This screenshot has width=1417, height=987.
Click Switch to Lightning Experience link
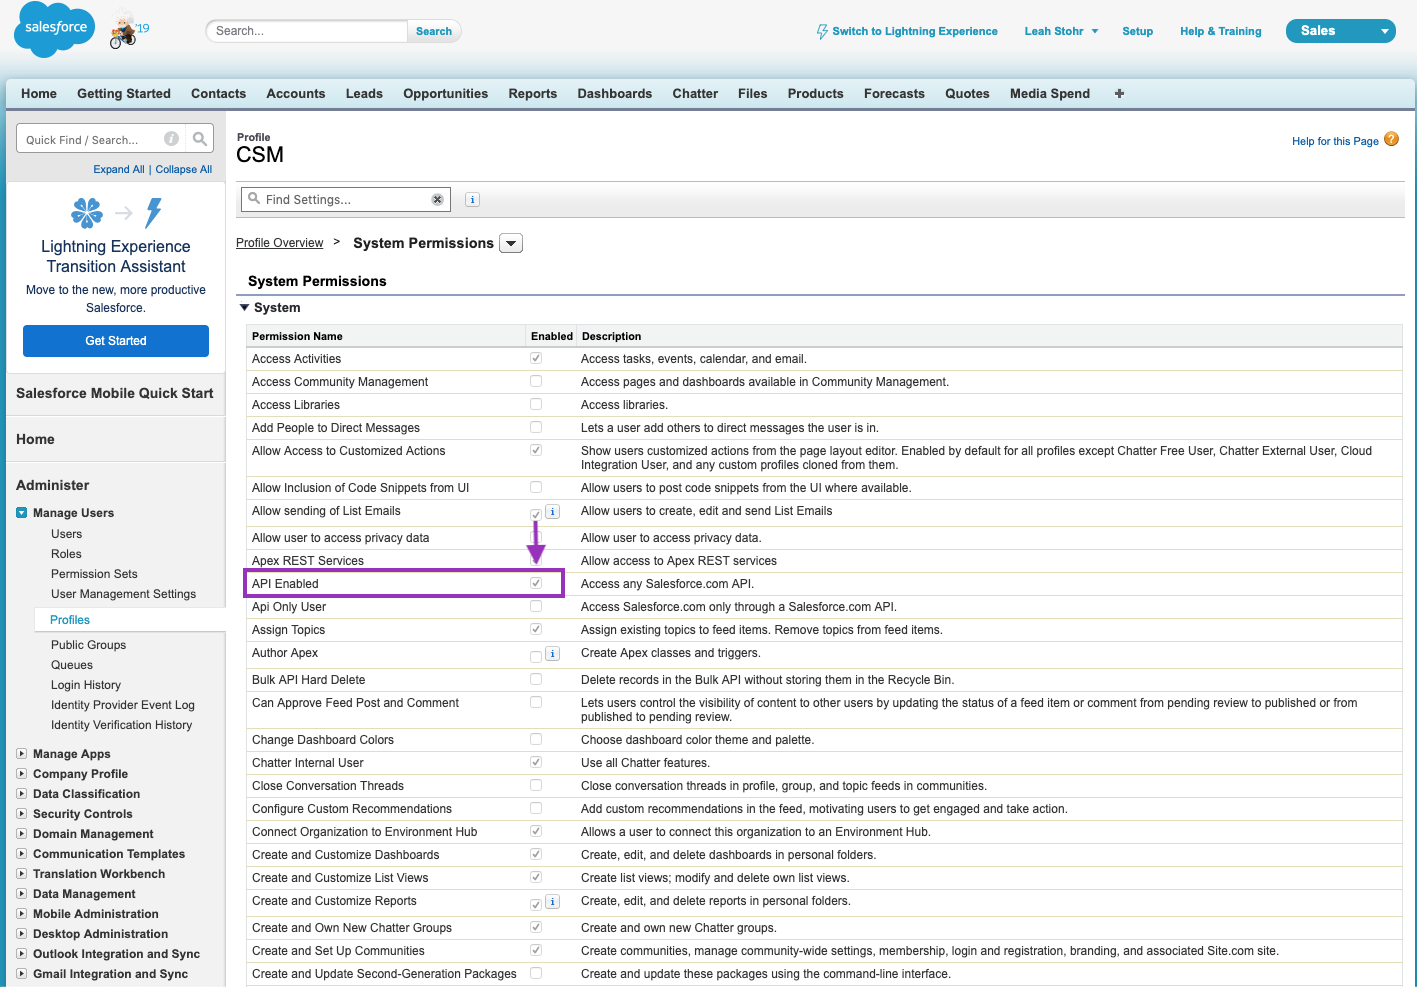tap(915, 31)
